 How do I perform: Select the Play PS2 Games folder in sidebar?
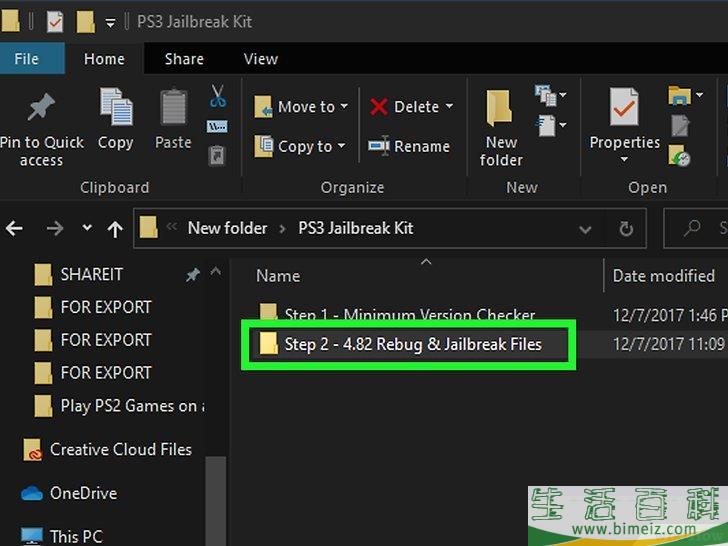click(x=120, y=406)
